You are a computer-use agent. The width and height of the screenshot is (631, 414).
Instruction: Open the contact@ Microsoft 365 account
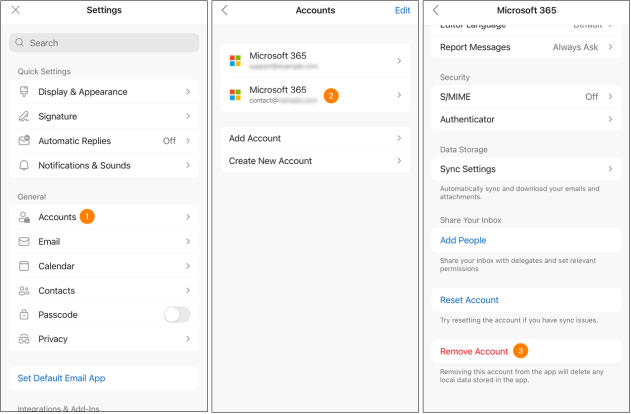[315, 95]
